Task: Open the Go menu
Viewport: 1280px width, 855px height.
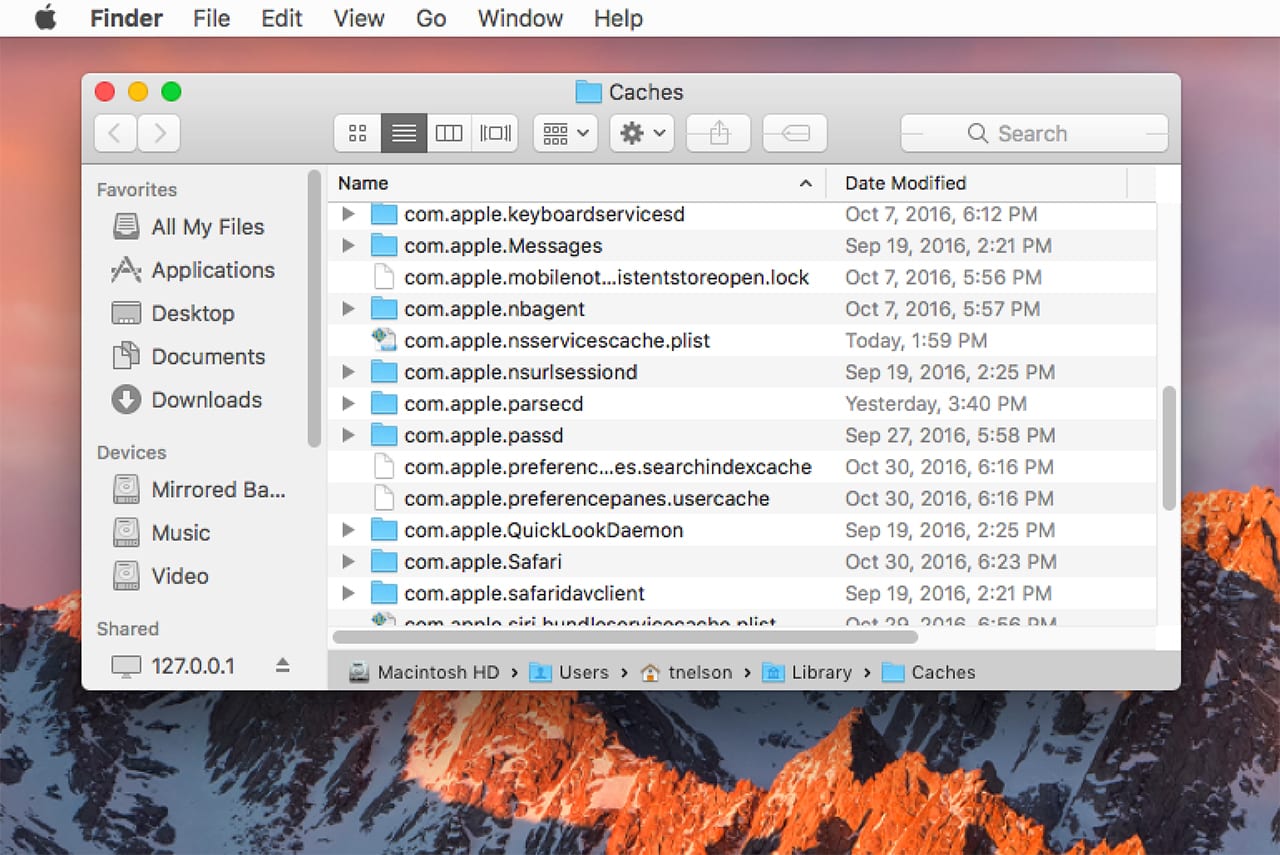Action: pos(431,18)
